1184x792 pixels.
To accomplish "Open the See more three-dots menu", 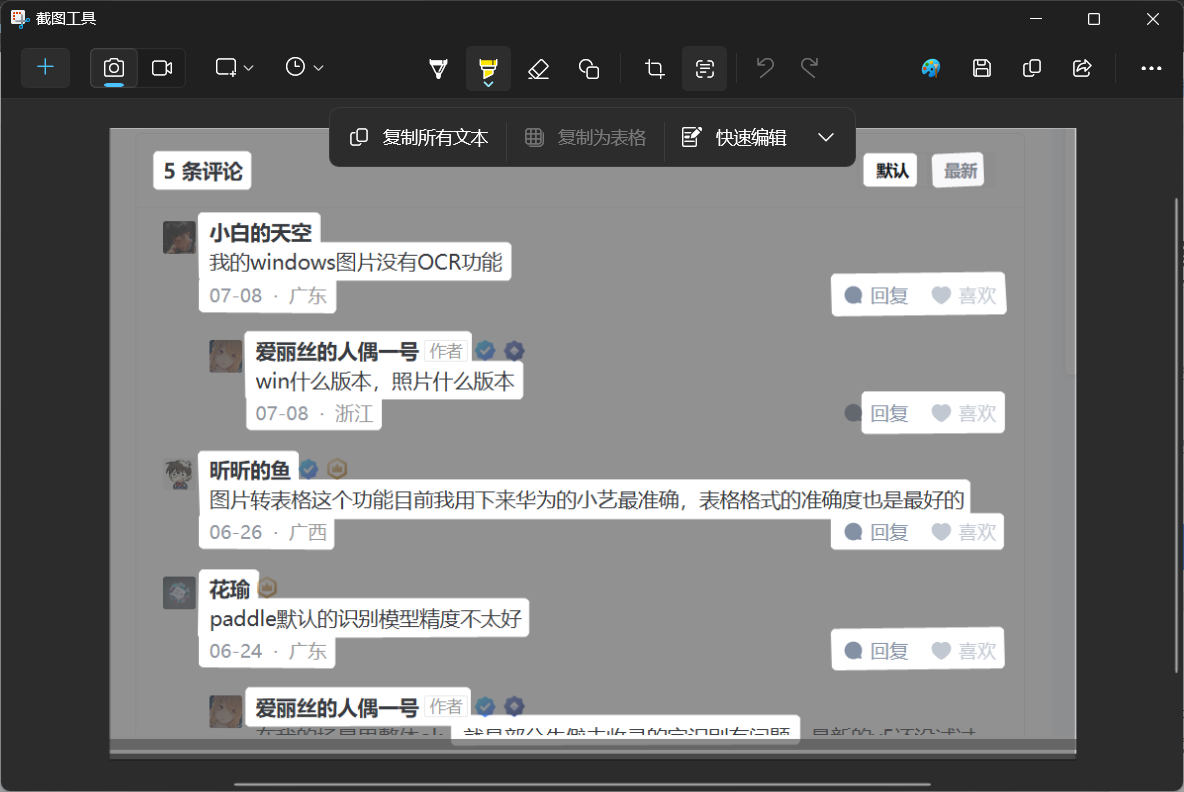I will point(1151,69).
